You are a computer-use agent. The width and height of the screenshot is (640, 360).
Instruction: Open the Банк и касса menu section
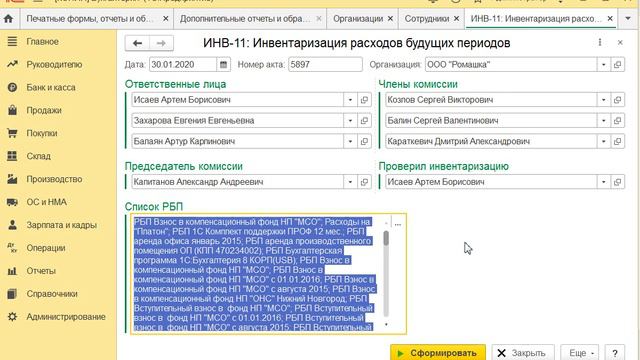(51, 87)
